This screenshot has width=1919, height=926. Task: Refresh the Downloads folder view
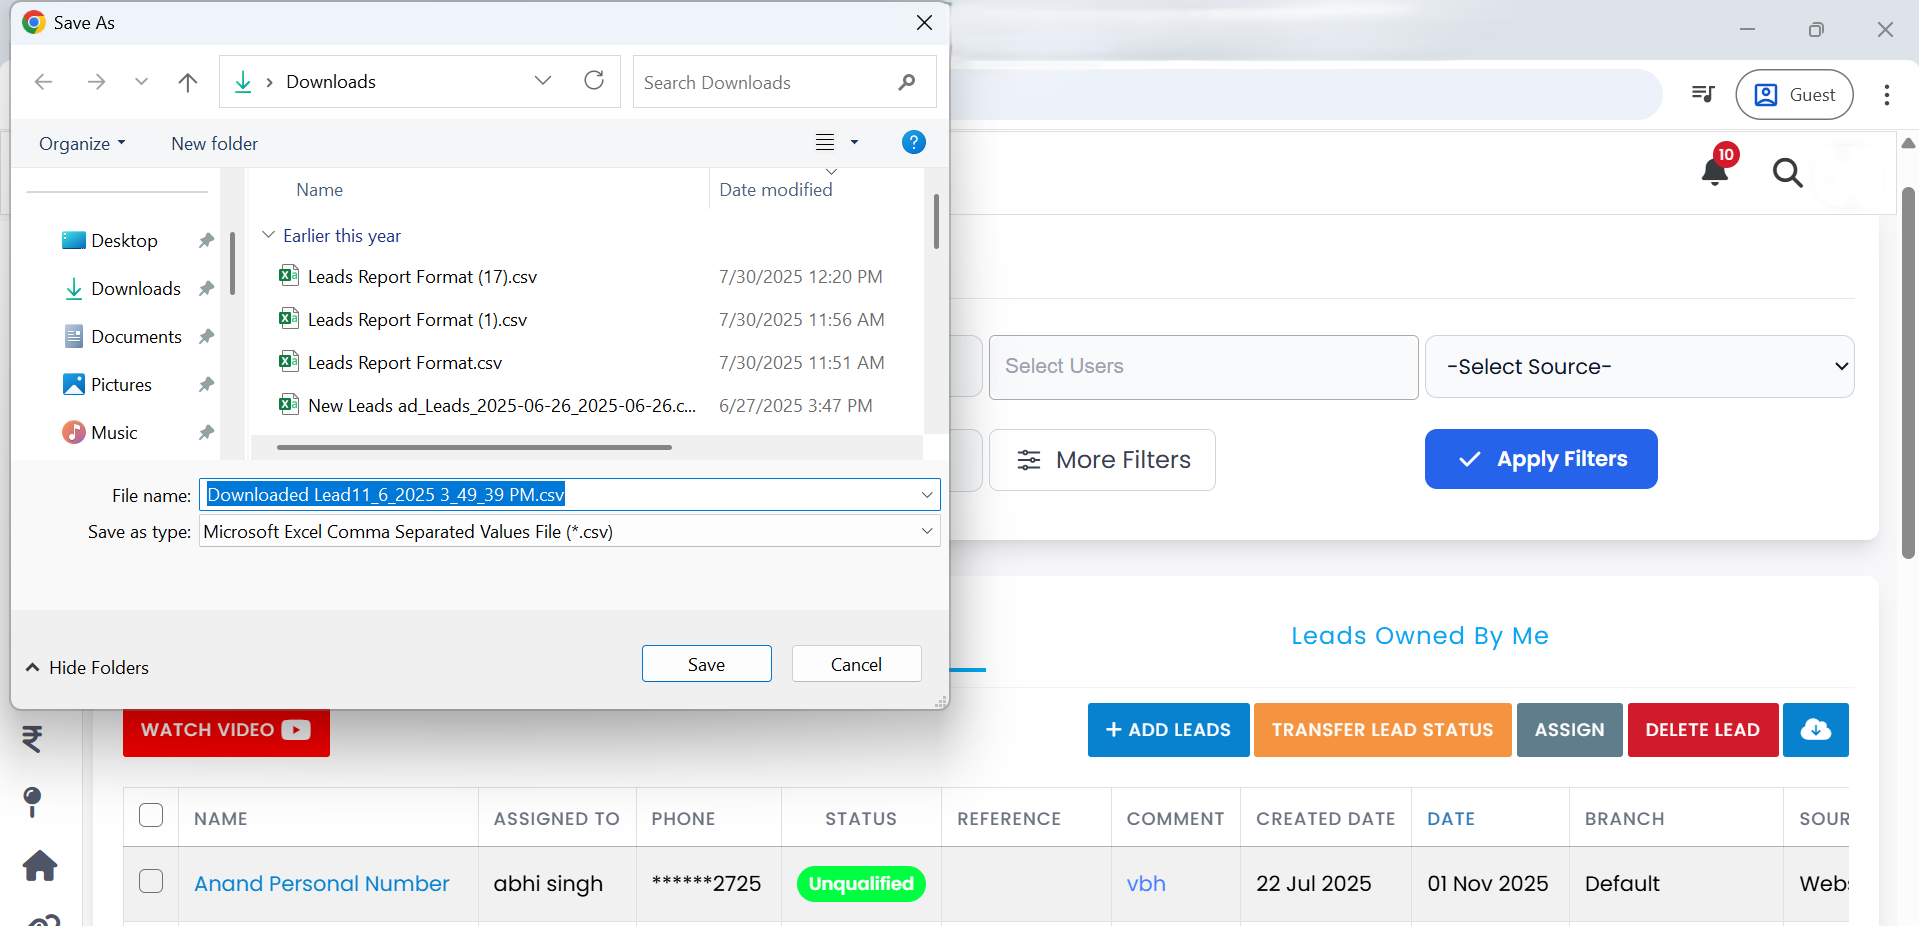[x=594, y=81]
